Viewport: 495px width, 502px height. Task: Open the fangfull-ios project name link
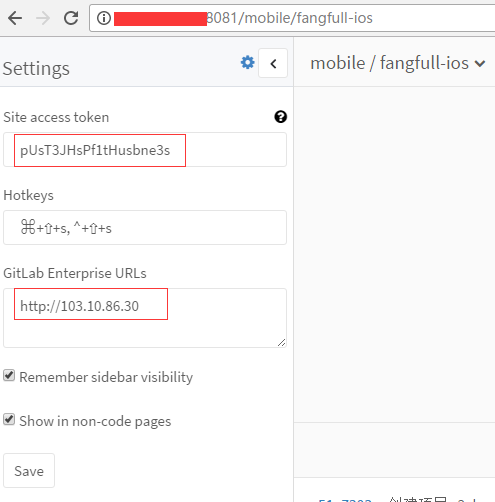click(424, 63)
